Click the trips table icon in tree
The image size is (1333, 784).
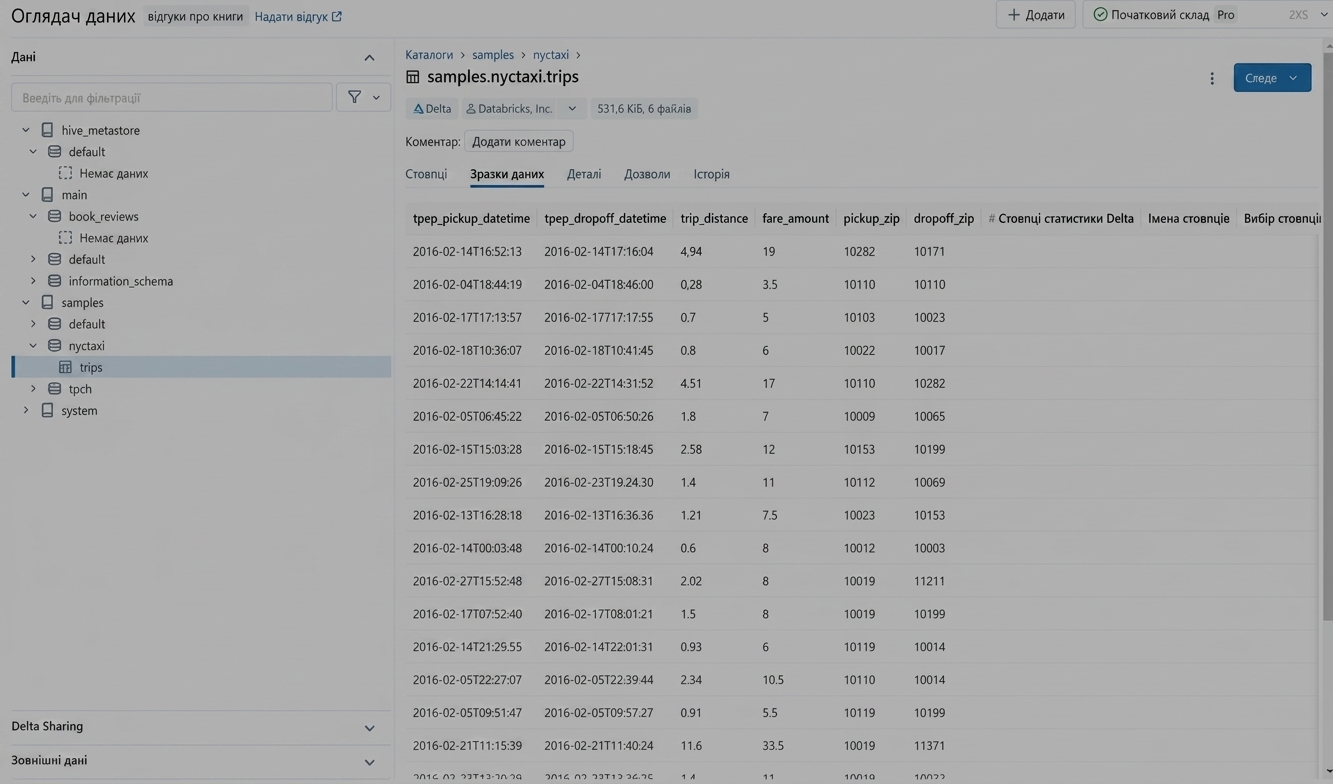tap(65, 367)
